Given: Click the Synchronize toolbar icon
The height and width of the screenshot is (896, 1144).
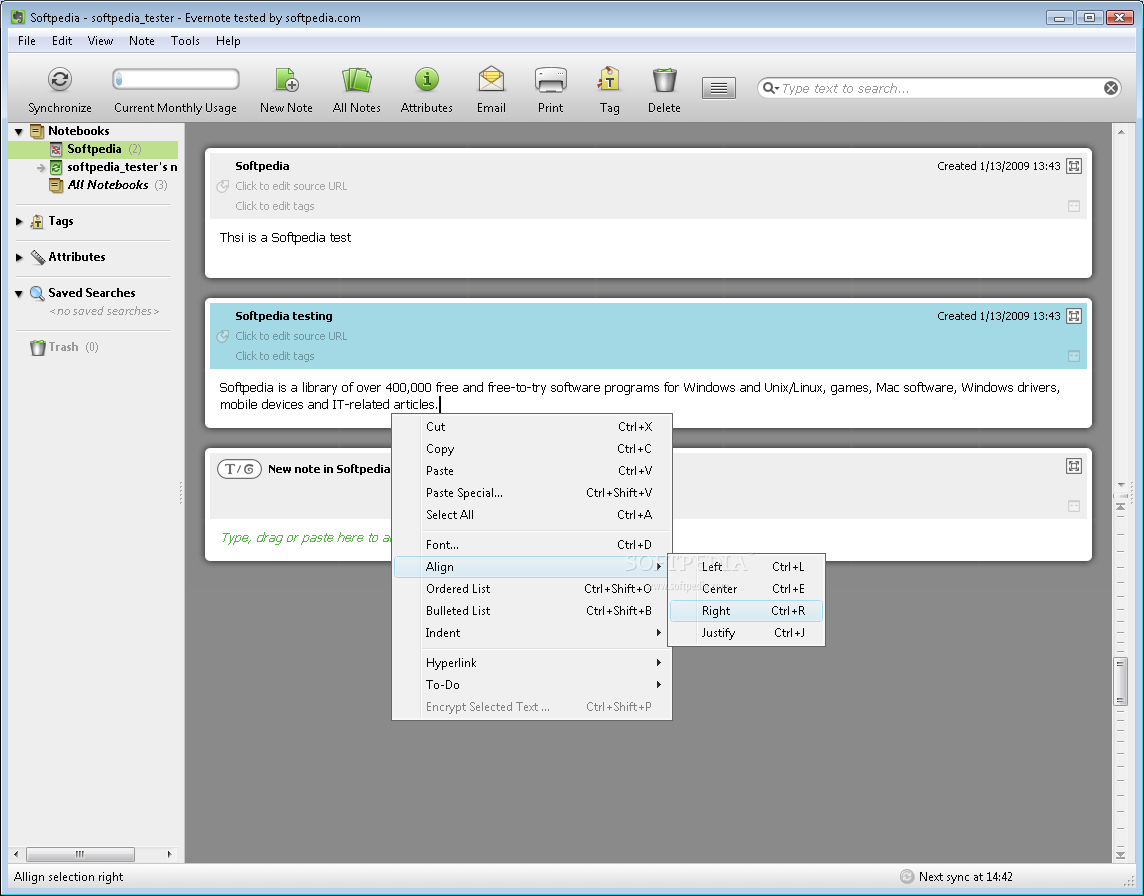Looking at the screenshot, I should click(x=60, y=80).
